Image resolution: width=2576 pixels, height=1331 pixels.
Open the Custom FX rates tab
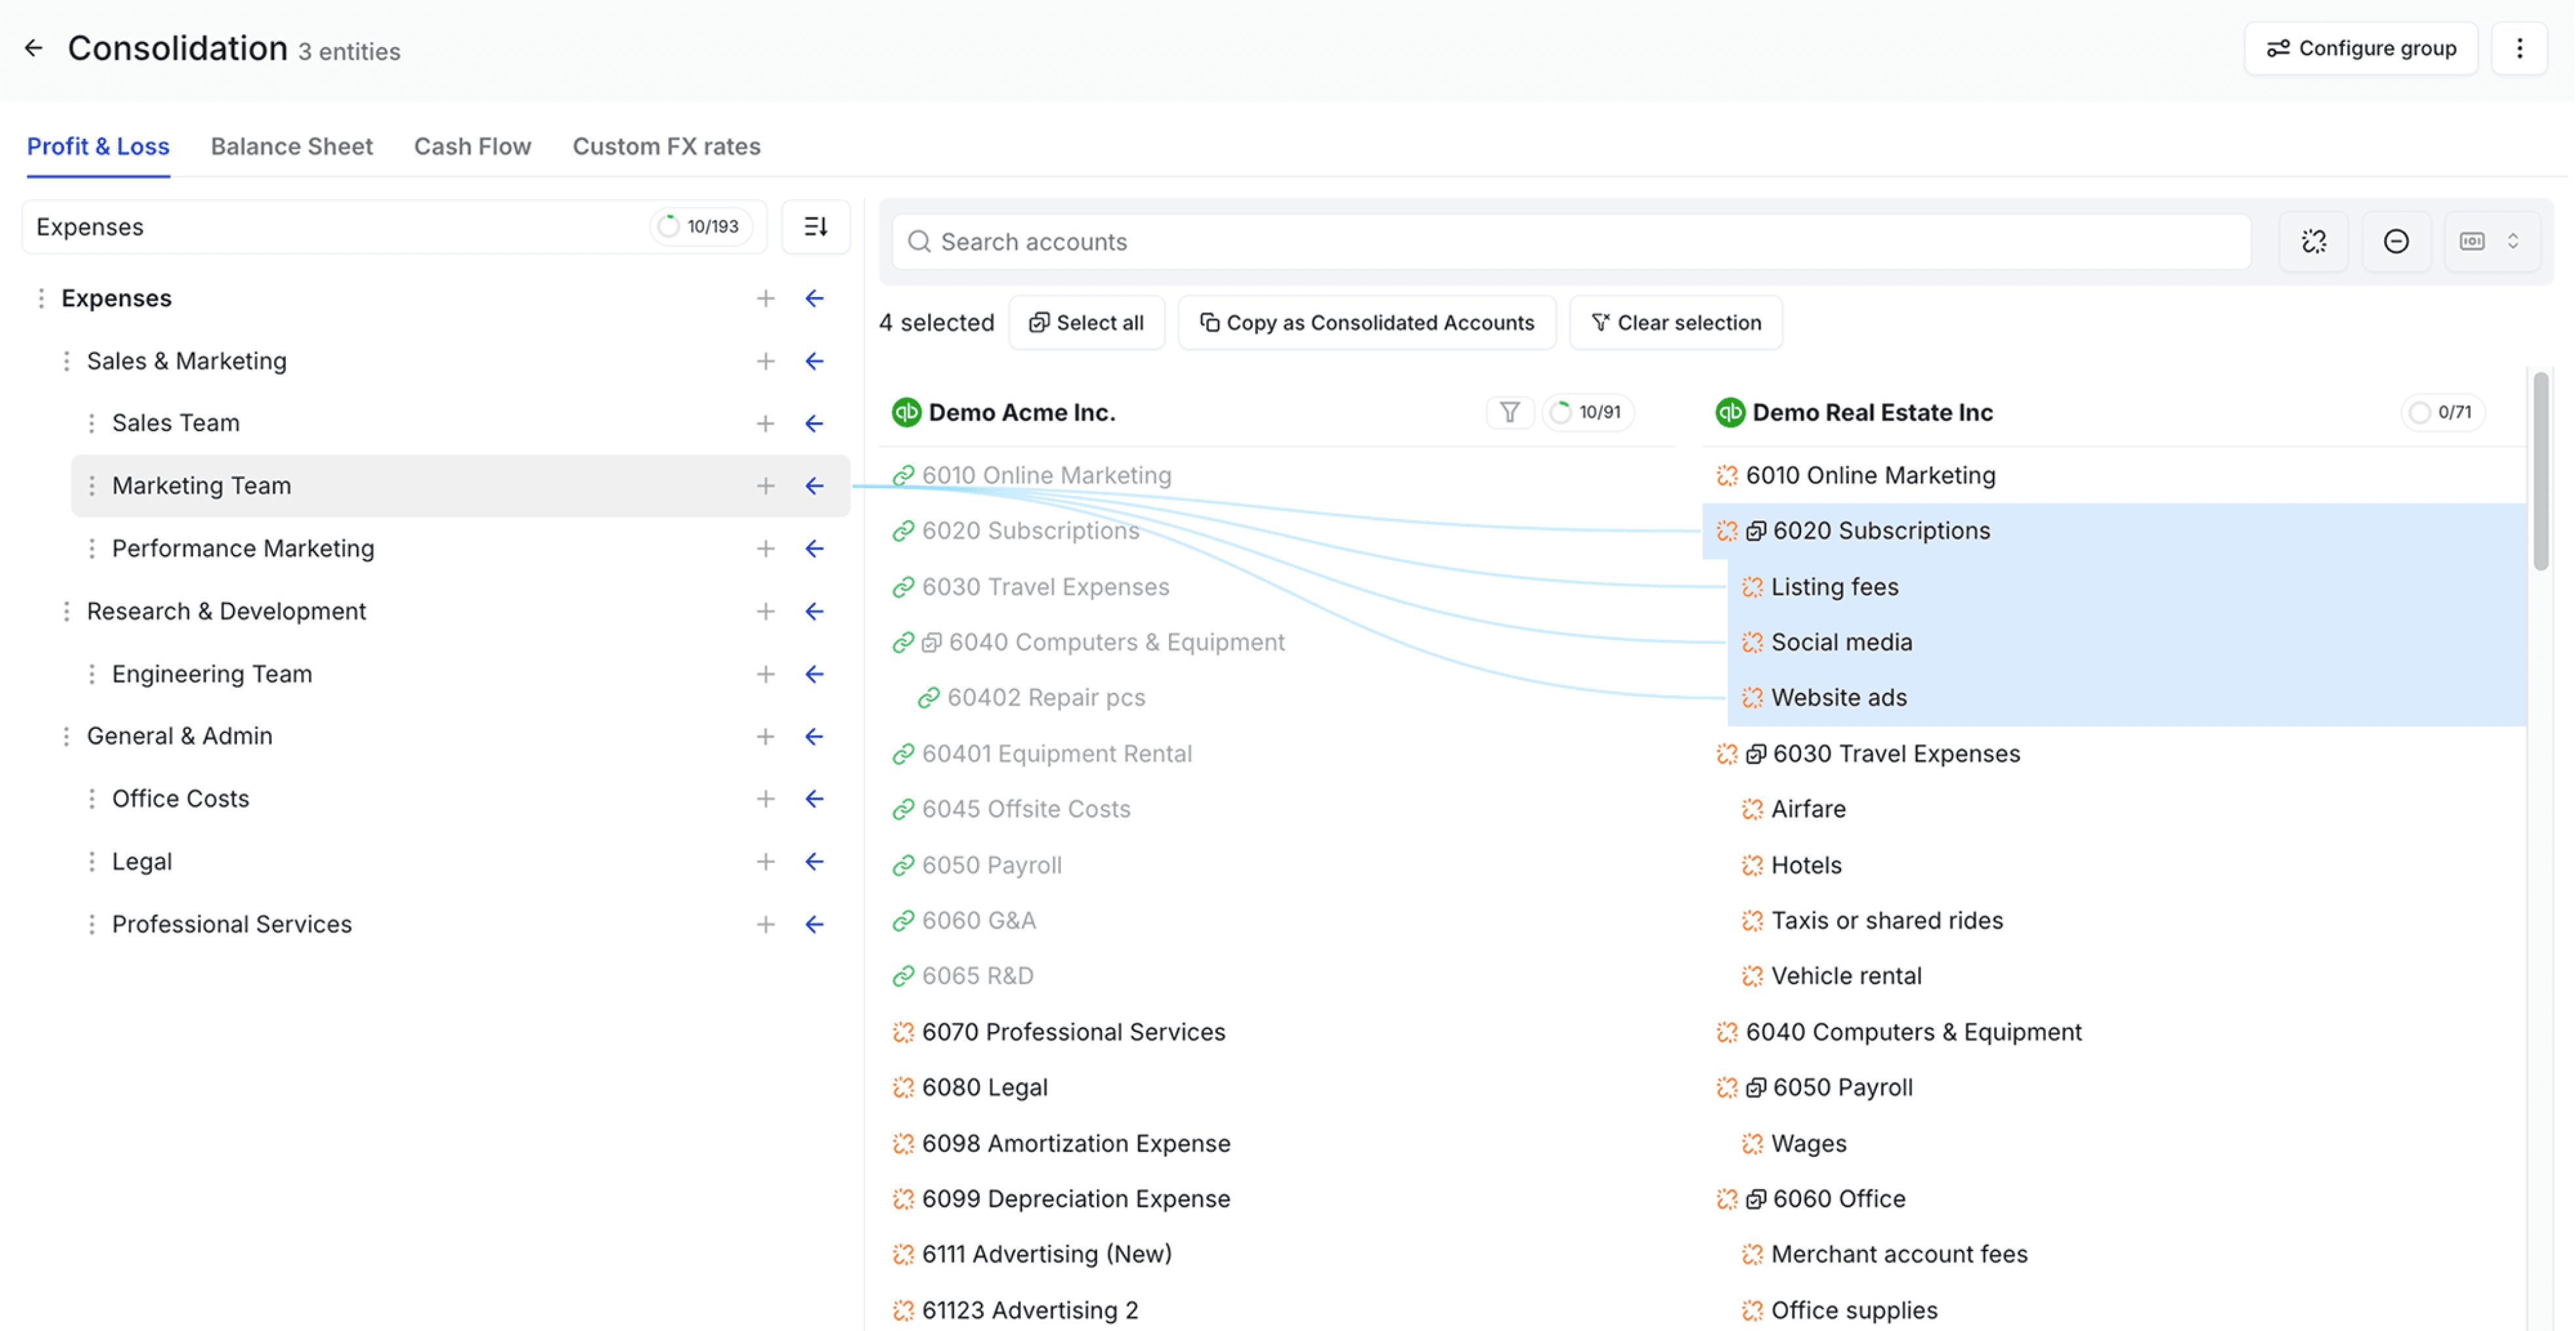pos(666,146)
